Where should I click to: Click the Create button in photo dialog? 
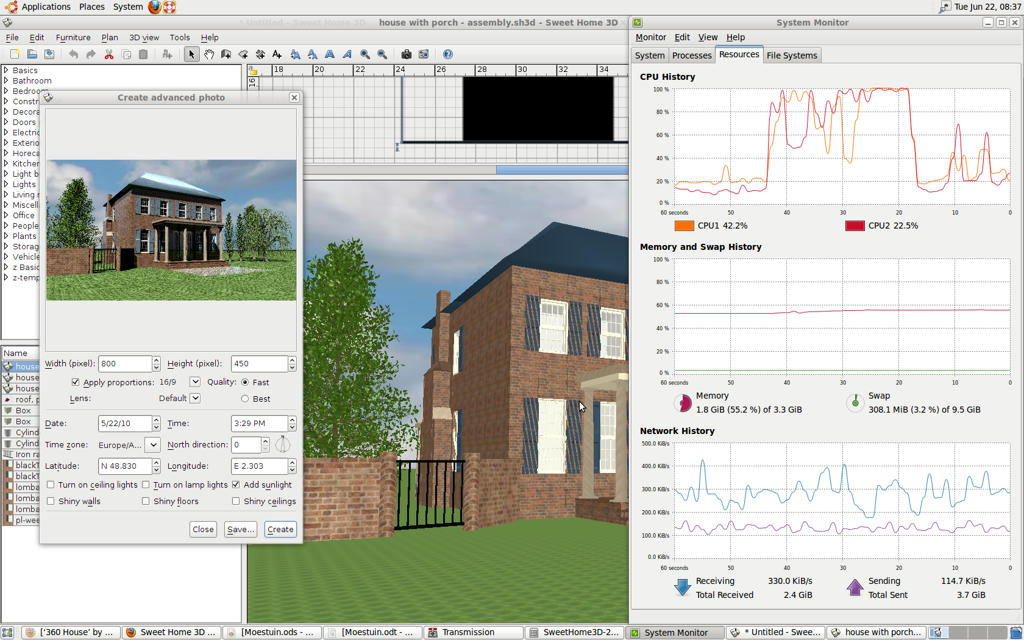(x=280, y=529)
